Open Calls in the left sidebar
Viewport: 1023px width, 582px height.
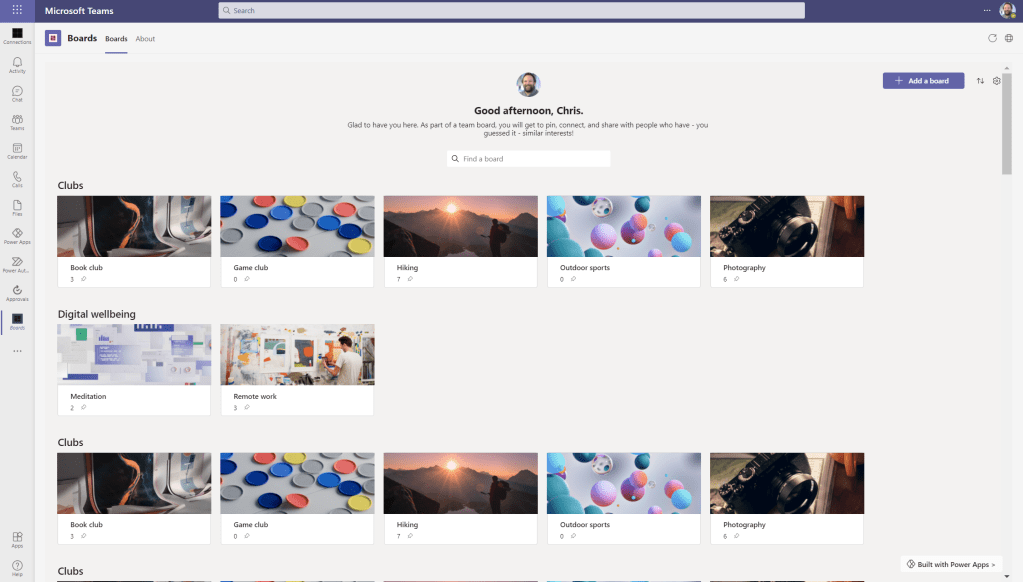pyautogui.click(x=17, y=179)
